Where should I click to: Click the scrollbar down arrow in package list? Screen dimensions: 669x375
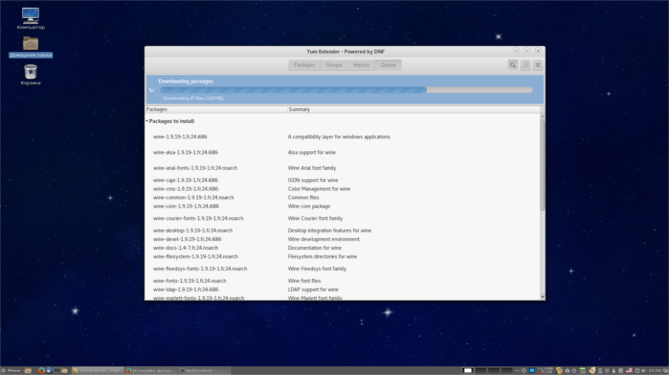coord(542,297)
